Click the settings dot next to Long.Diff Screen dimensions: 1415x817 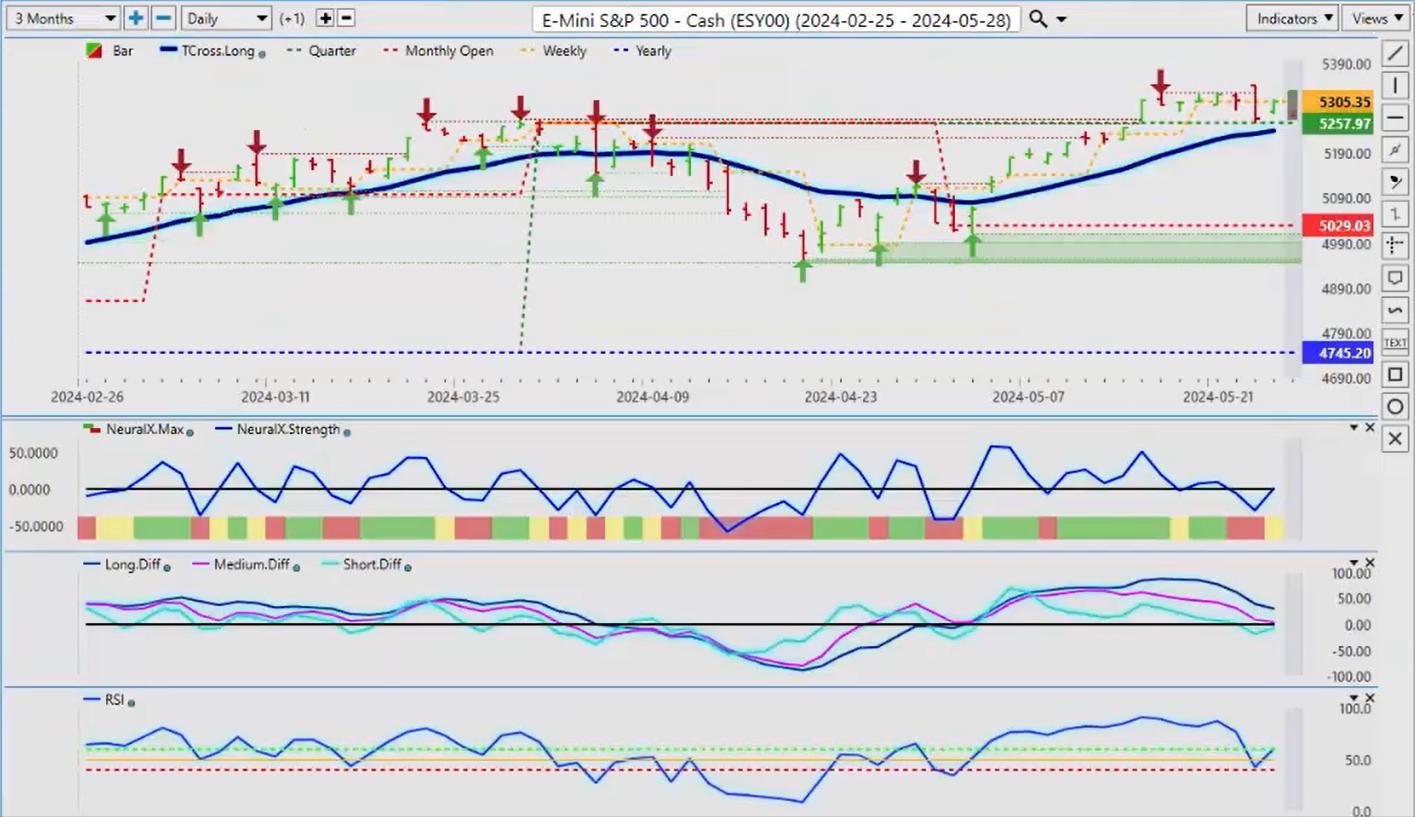point(165,567)
